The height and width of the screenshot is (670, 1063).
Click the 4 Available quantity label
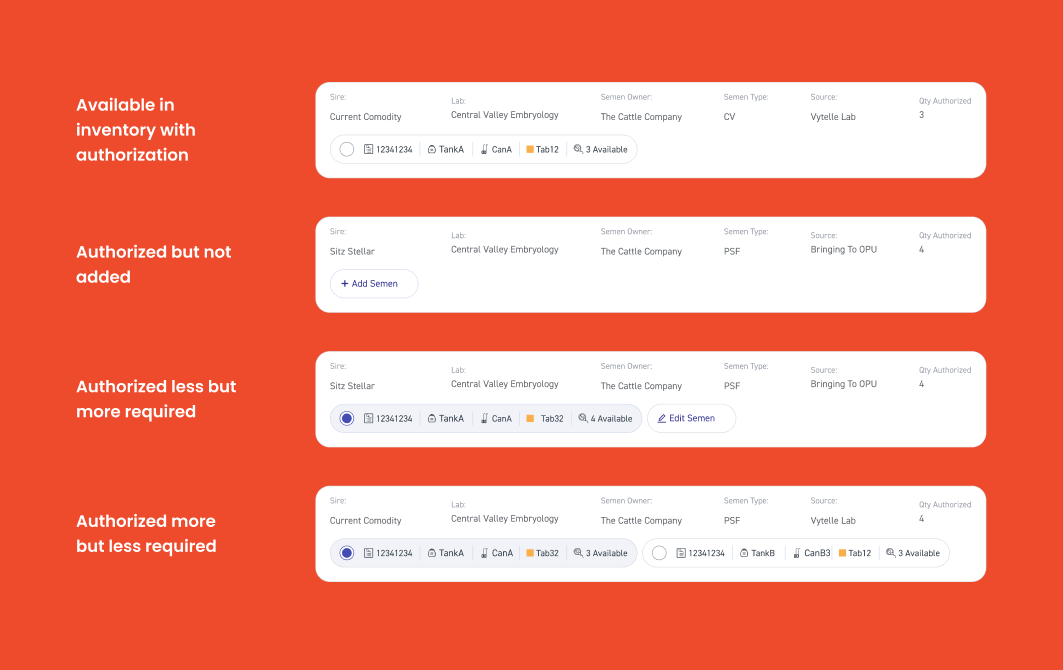pos(611,419)
